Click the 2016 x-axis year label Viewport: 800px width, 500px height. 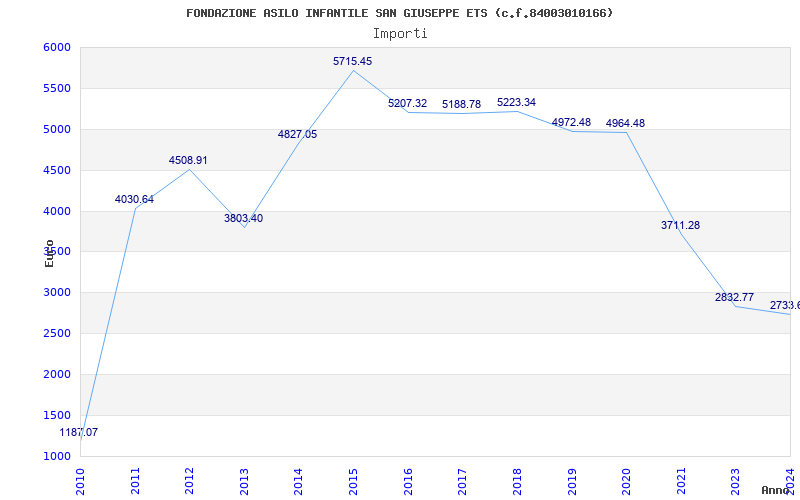[408, 482]
